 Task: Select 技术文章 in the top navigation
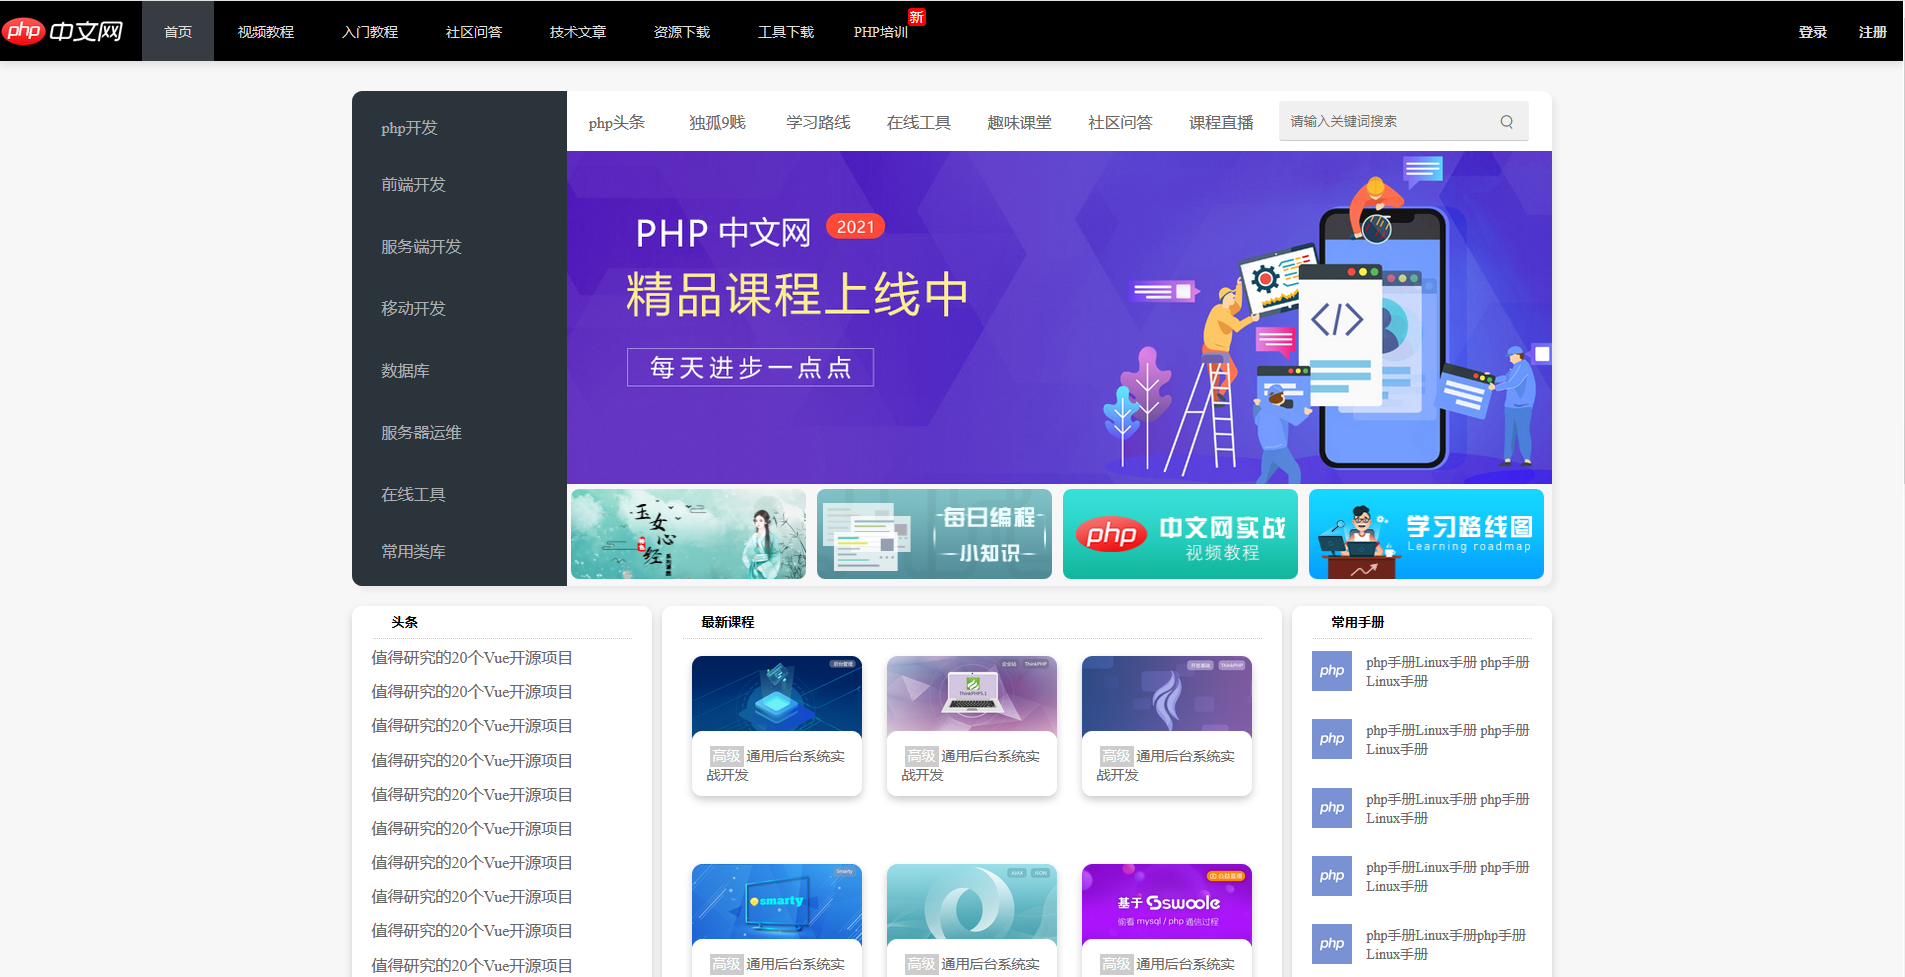click(x=578, y=32)
